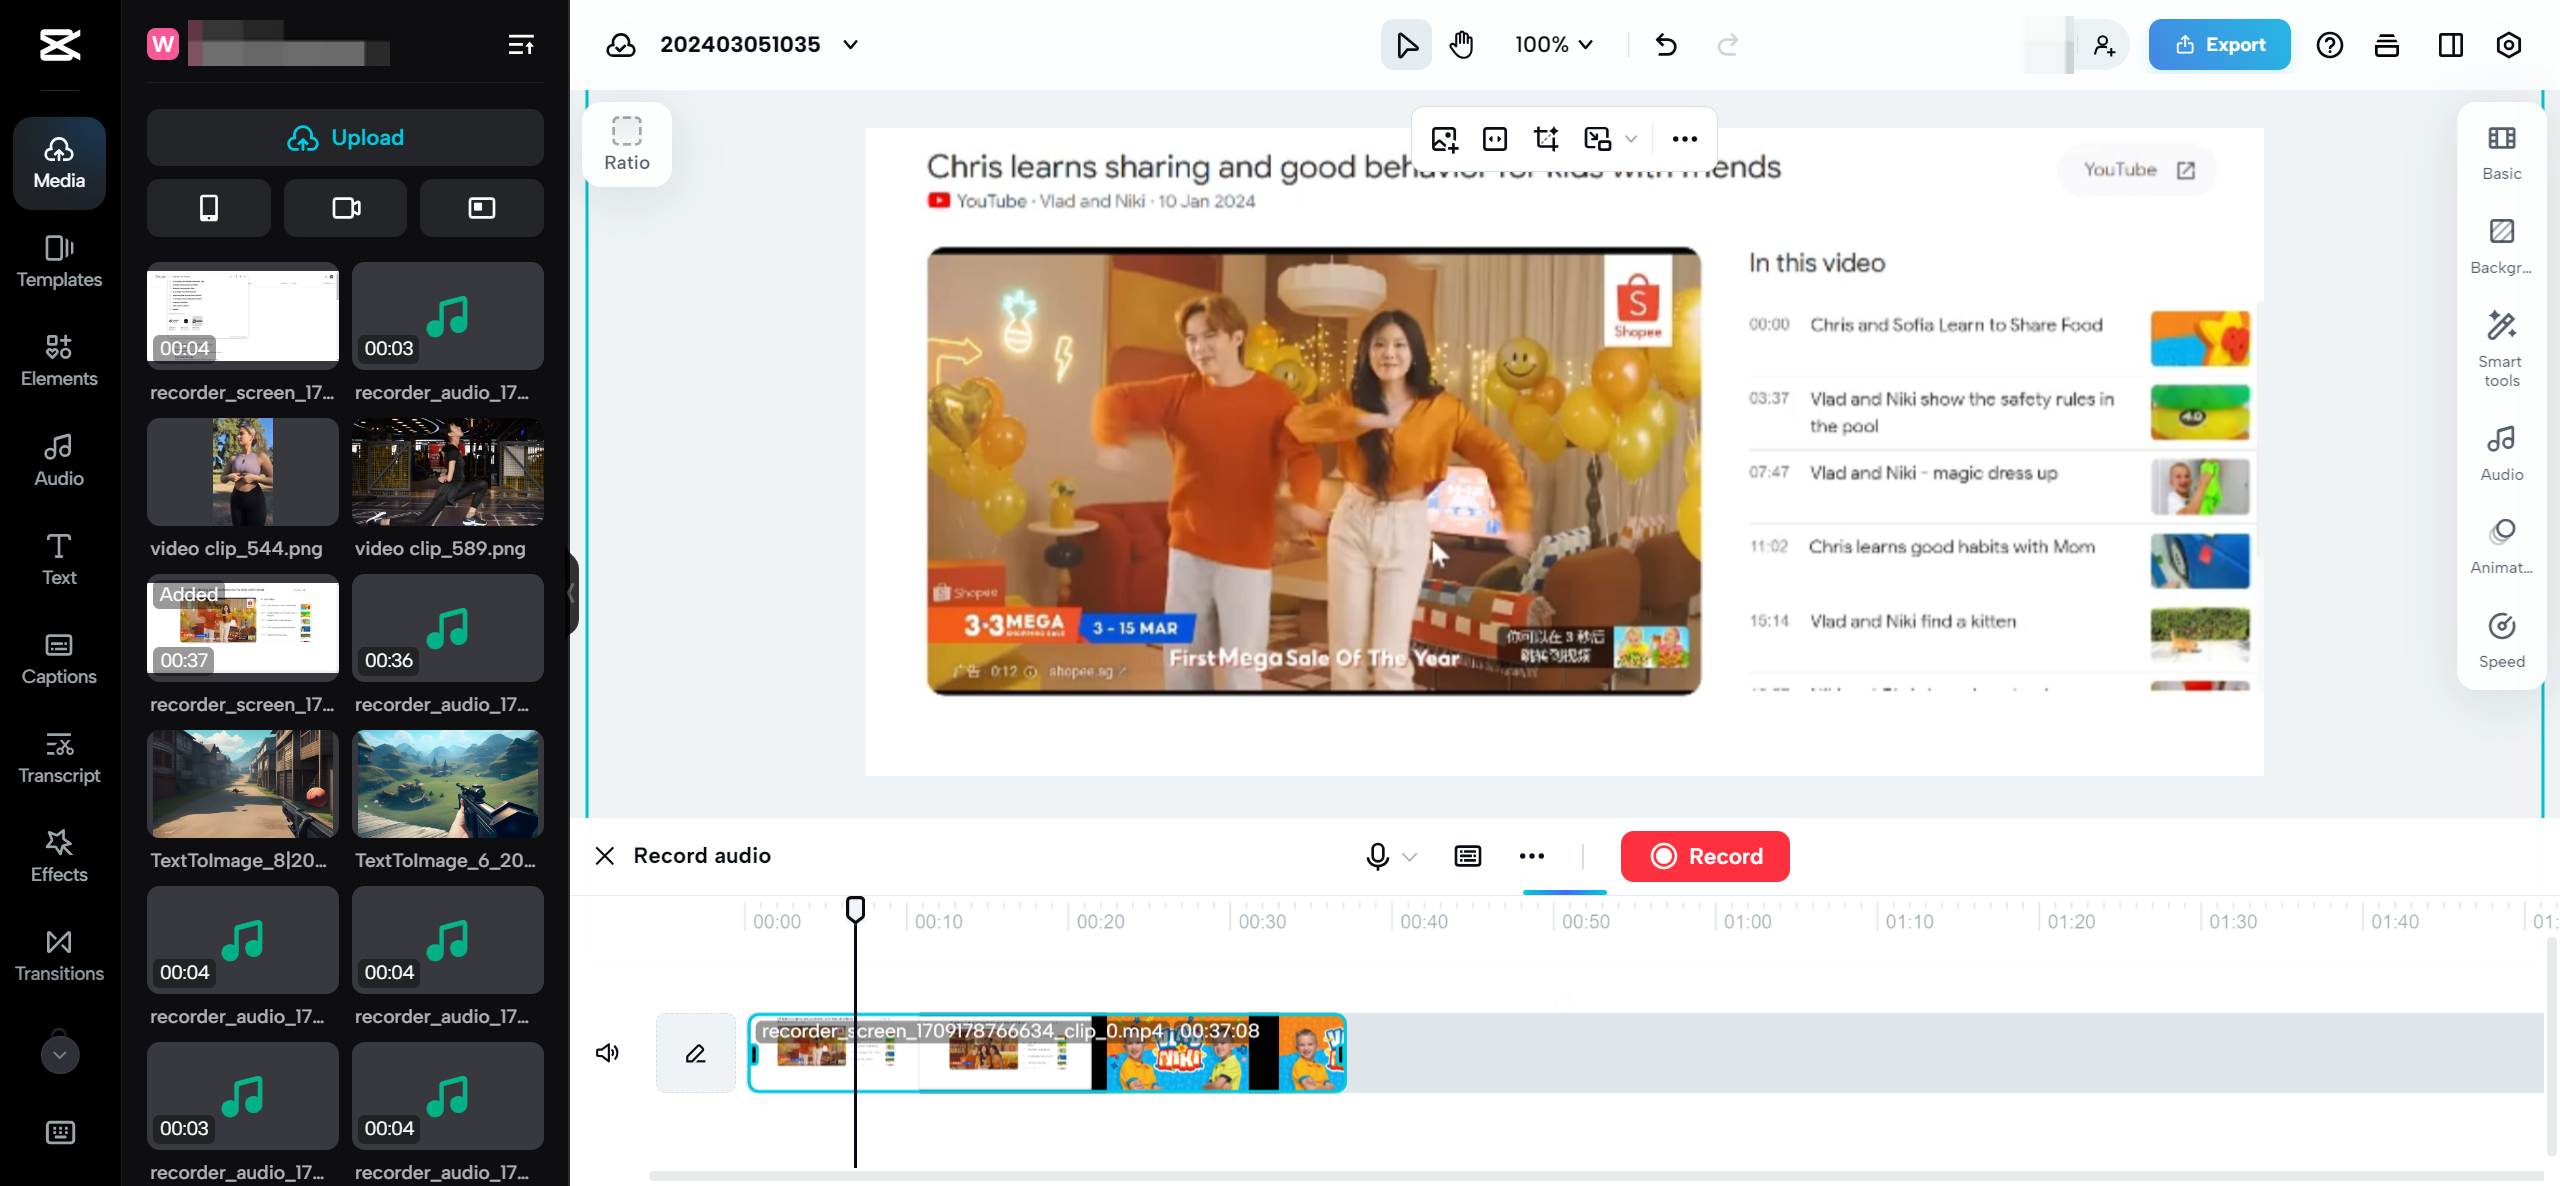Select the Smart crop tool above the canvas
This screenshot has height=1186, width=2560.
pyautogui.click(x=1546, y=139)
